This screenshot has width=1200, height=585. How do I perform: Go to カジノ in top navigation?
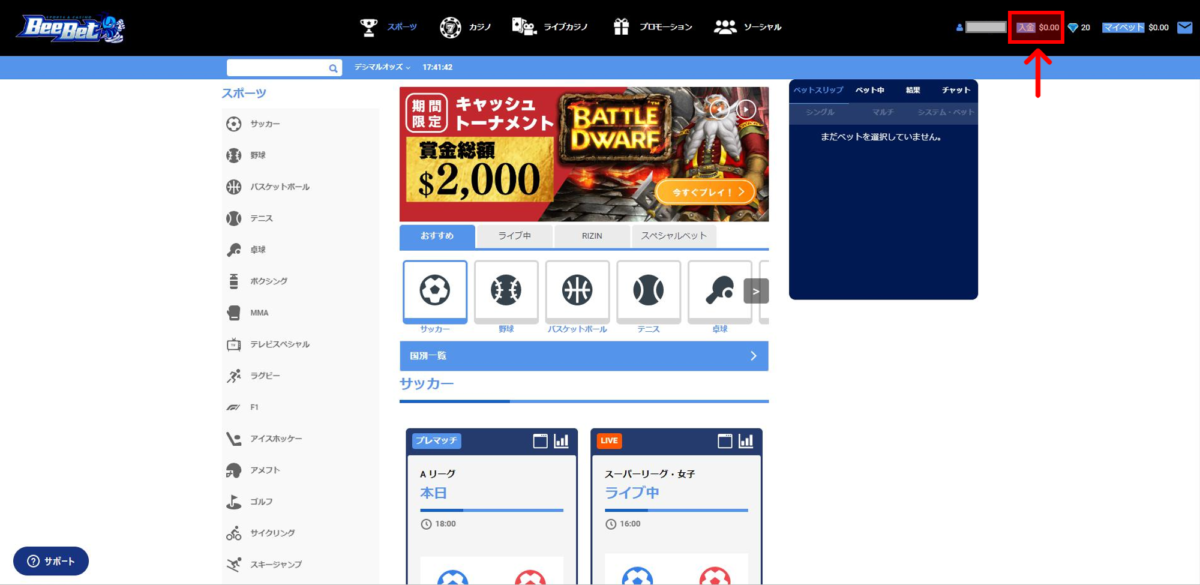(x=465, y=27)
